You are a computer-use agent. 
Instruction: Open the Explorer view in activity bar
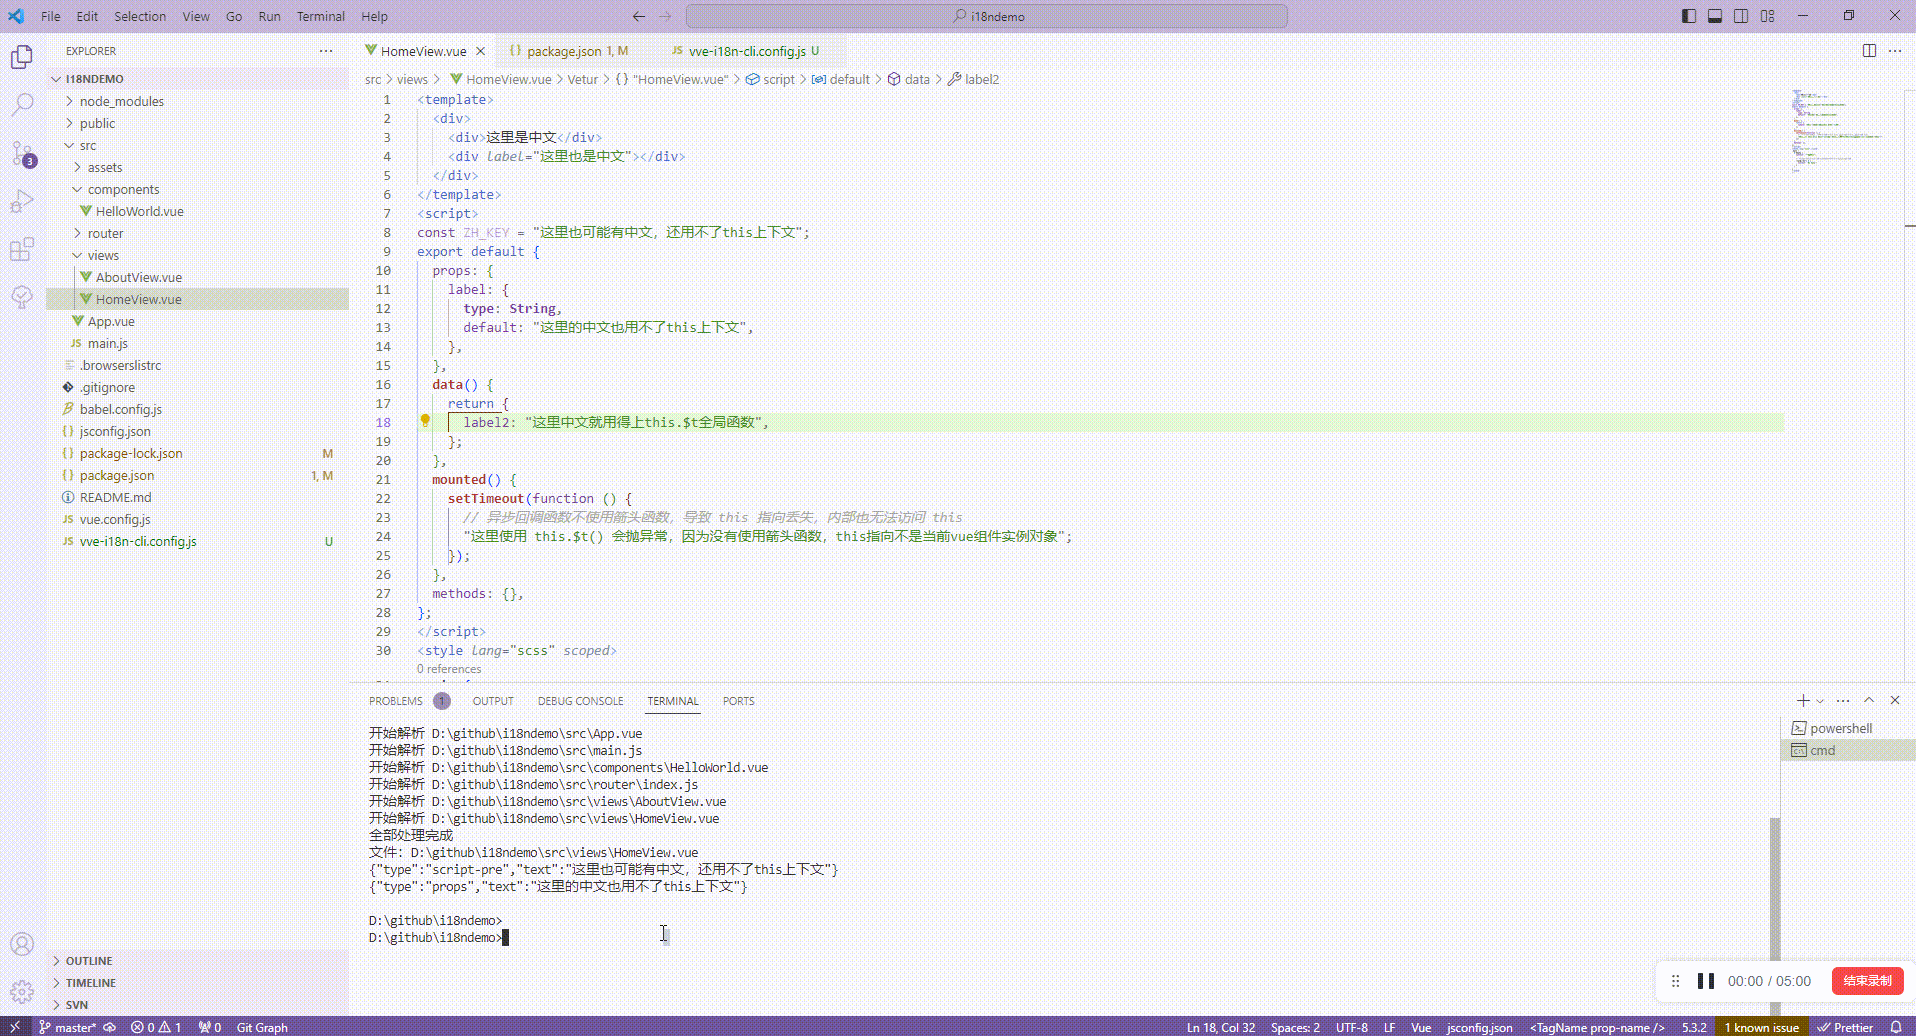tap(22, 57)
